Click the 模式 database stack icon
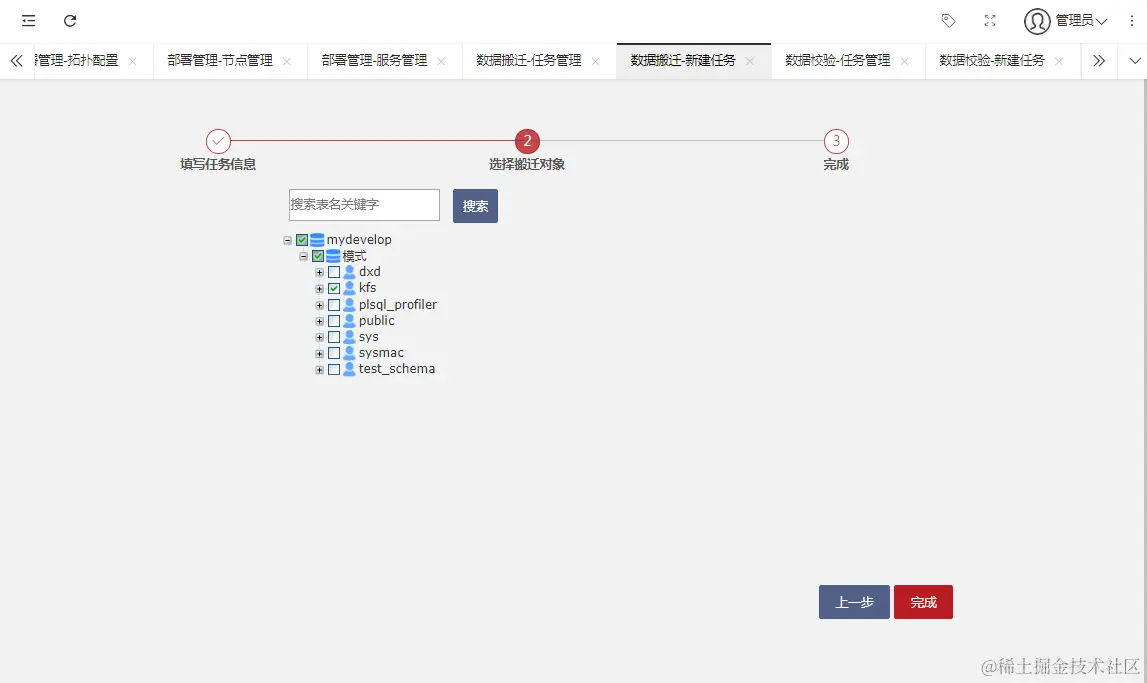This screenshot has height=683, width=1147. tap(333, 256)
